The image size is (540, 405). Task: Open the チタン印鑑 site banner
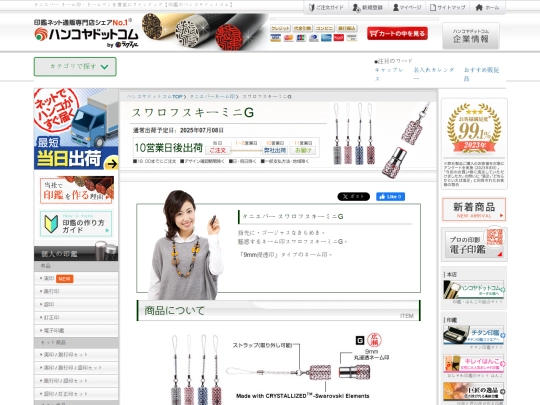(474, 335)
